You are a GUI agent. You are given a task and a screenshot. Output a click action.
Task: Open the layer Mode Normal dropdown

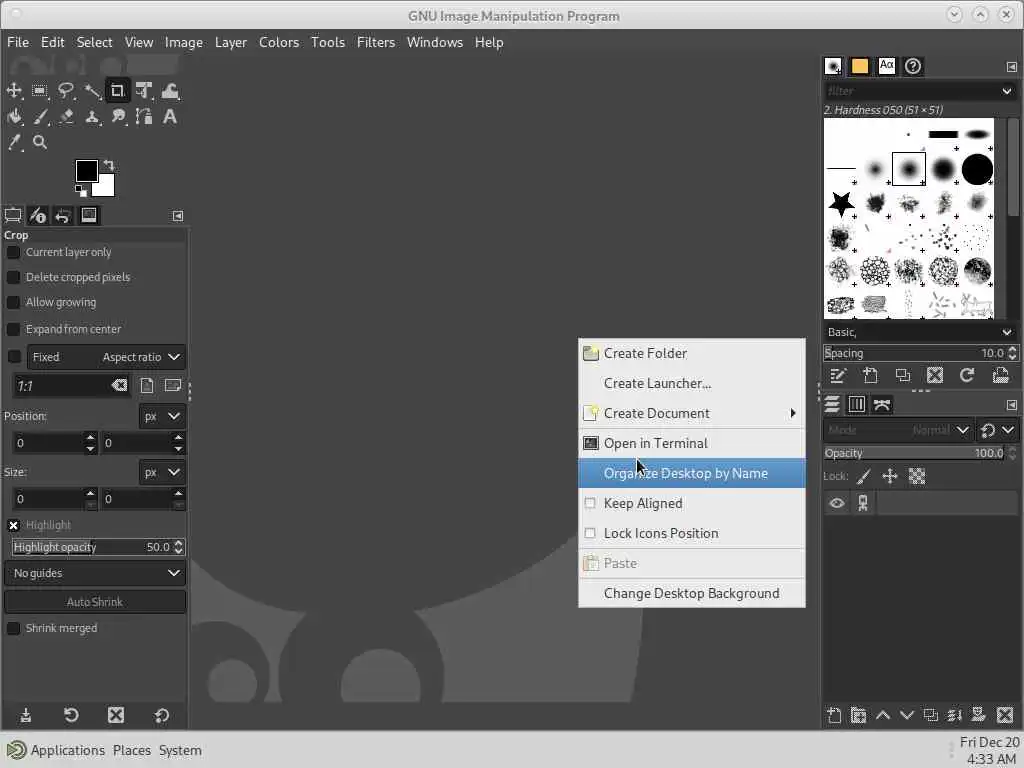[x=897, y=430]
